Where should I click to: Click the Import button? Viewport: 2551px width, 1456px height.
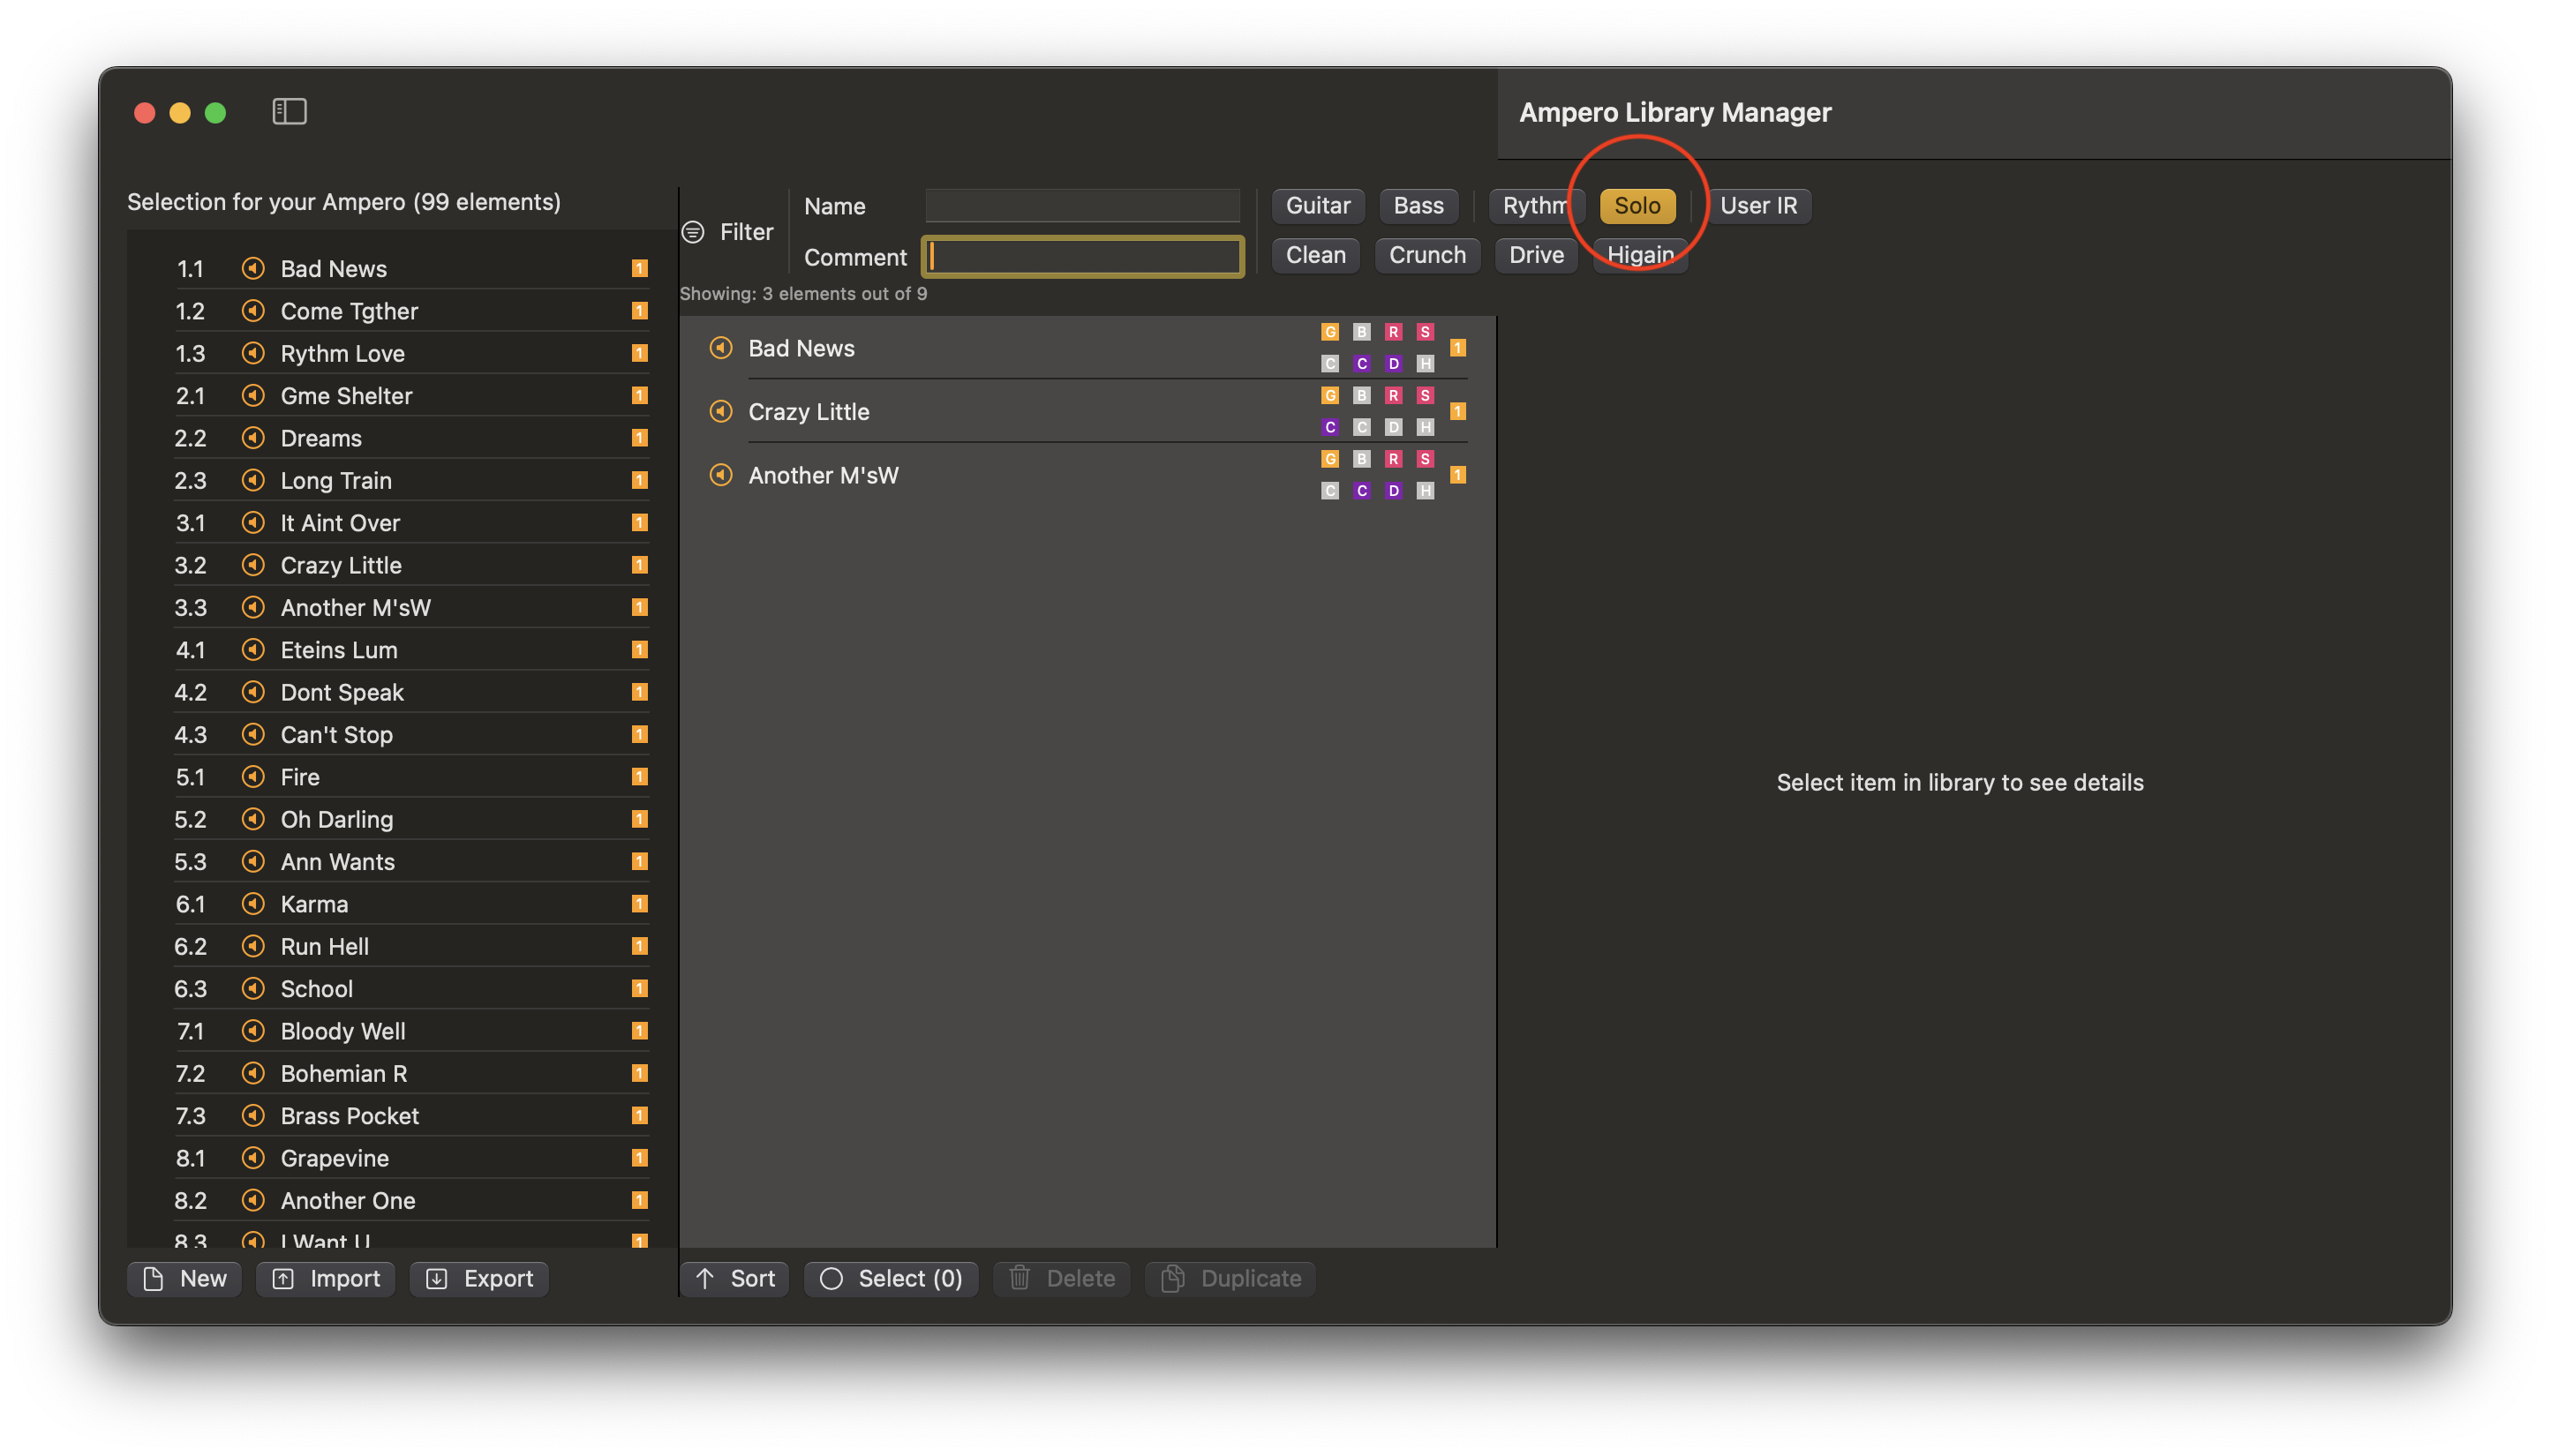(x=326, y=1278)
